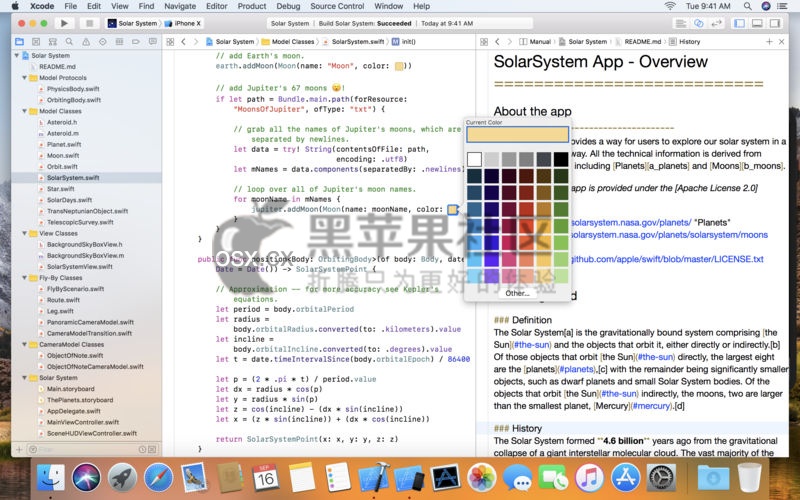Open the Navigate menu
This screenshot has width=800, height=500.
pos(180,6)
